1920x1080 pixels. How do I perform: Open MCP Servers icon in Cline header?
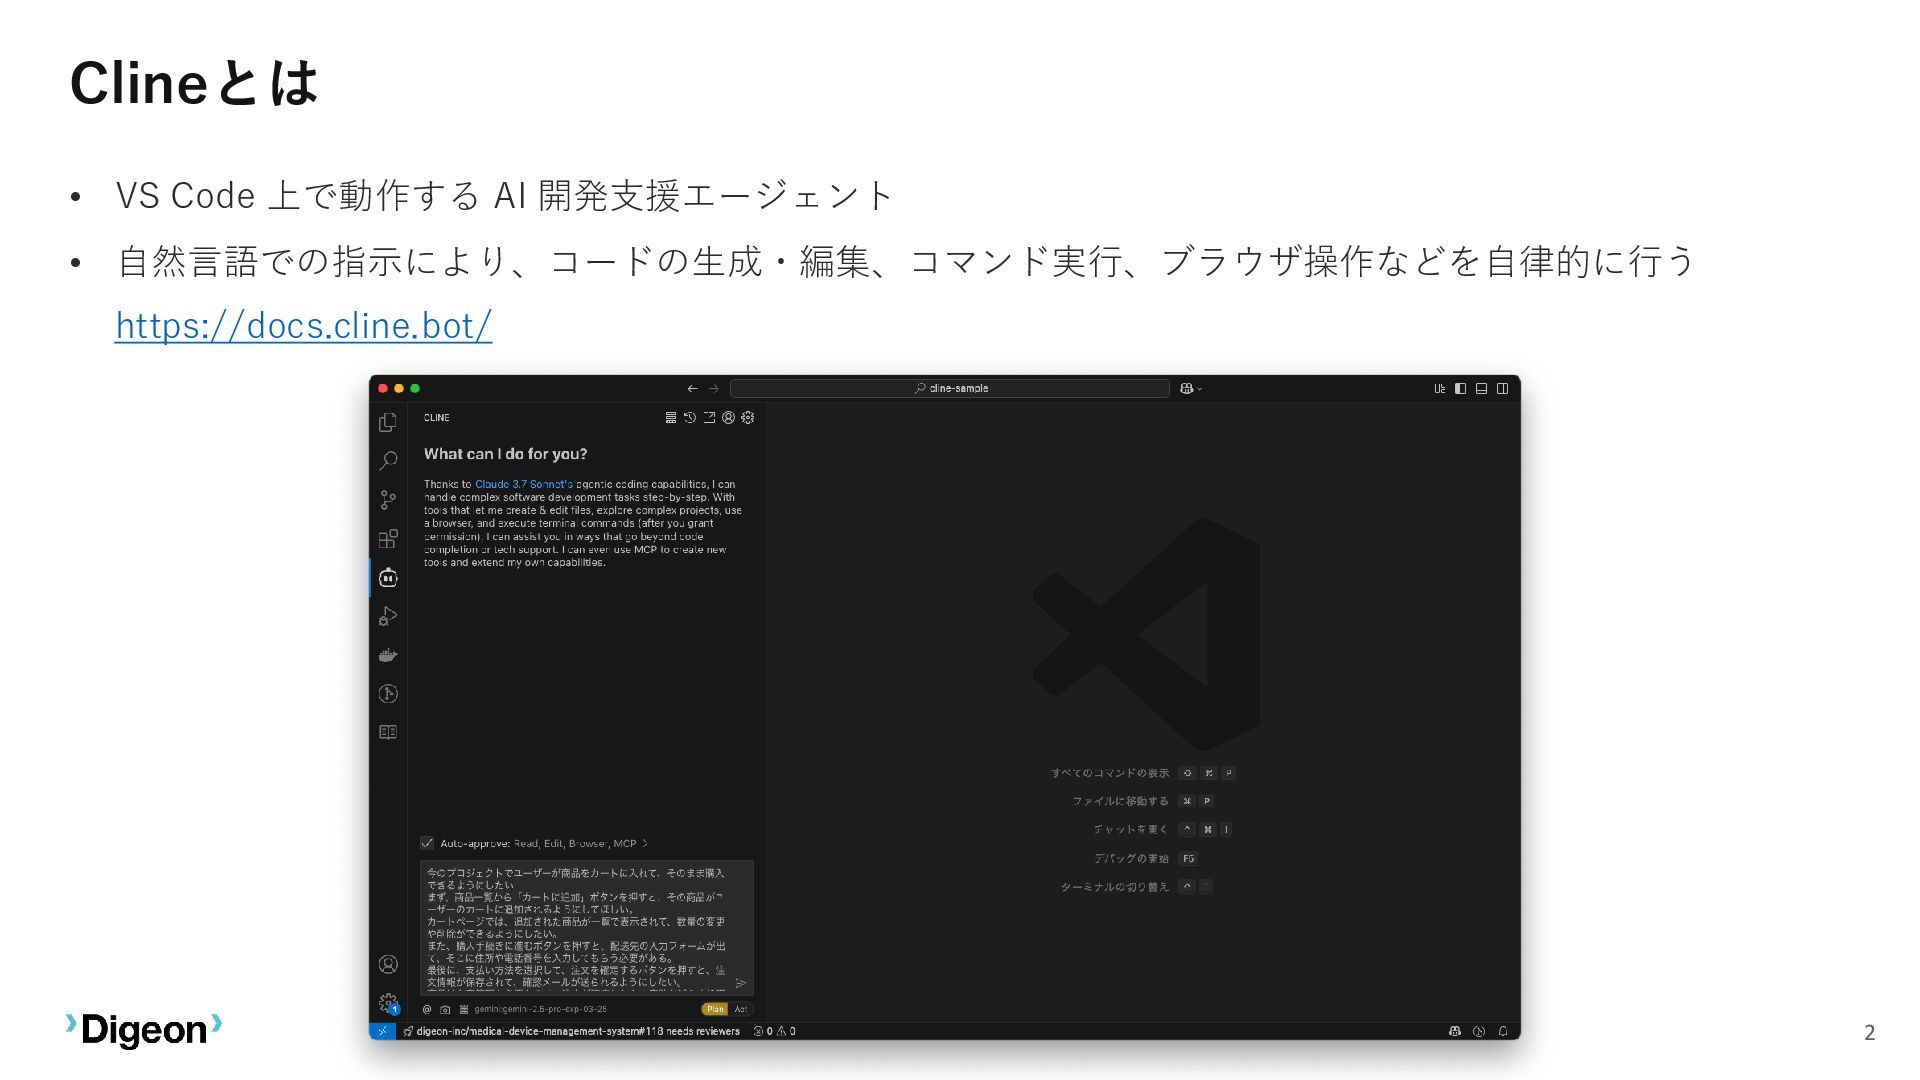coord(671,418)
